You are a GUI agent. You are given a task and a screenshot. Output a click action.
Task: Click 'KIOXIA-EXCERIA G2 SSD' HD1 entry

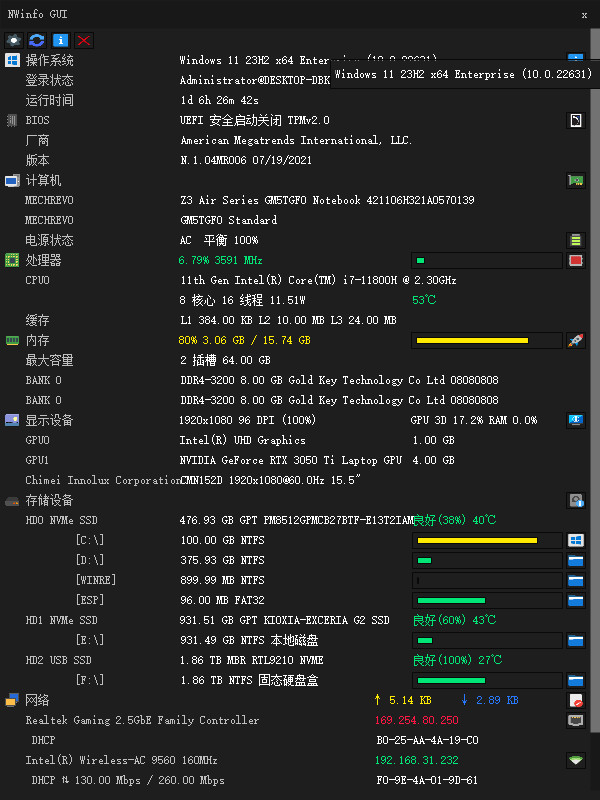click(x=327, y=620)
